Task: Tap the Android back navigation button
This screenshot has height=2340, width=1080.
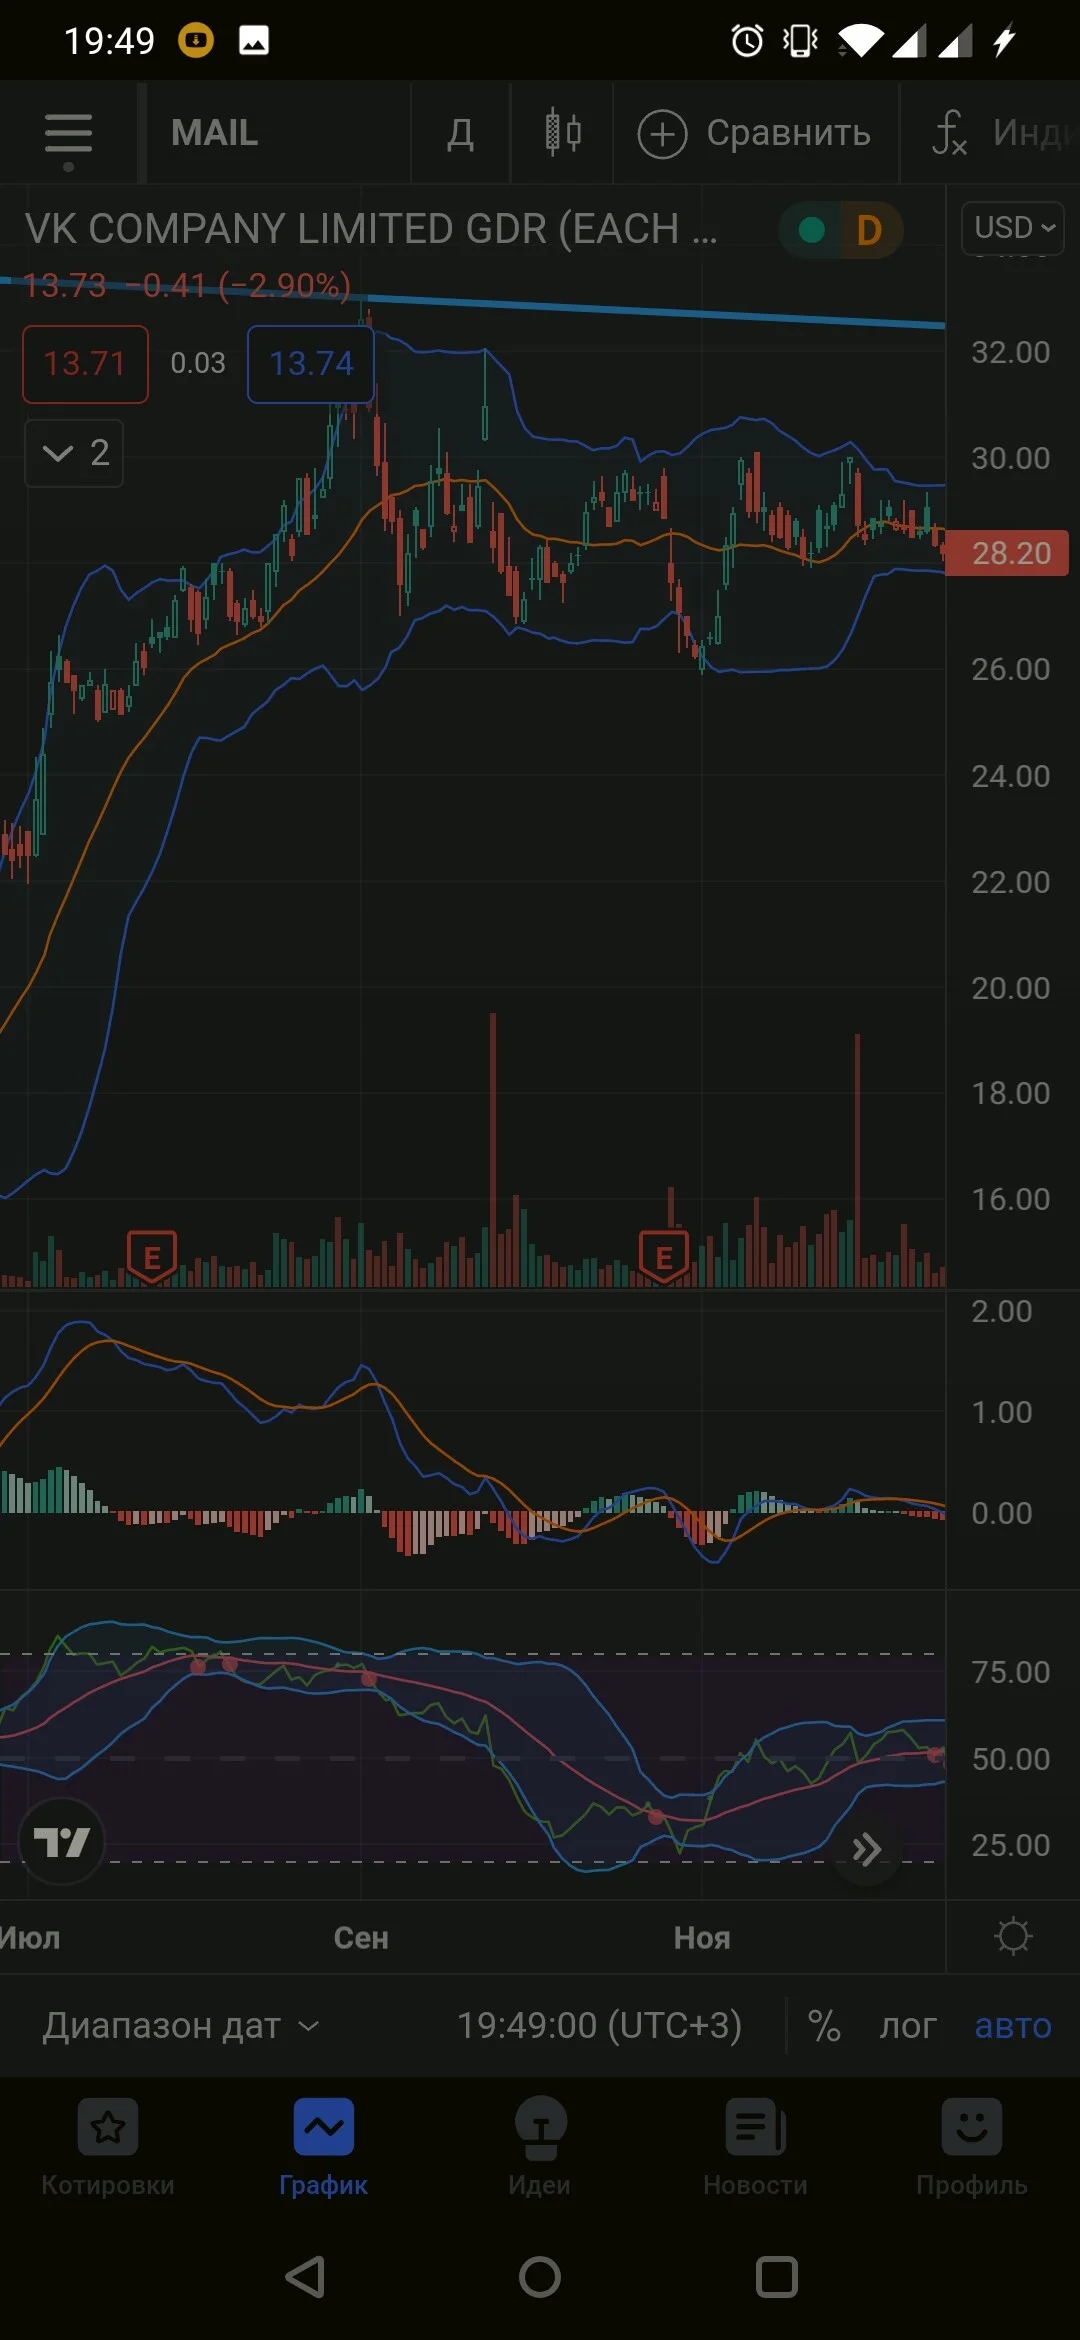Action: 305,2277
